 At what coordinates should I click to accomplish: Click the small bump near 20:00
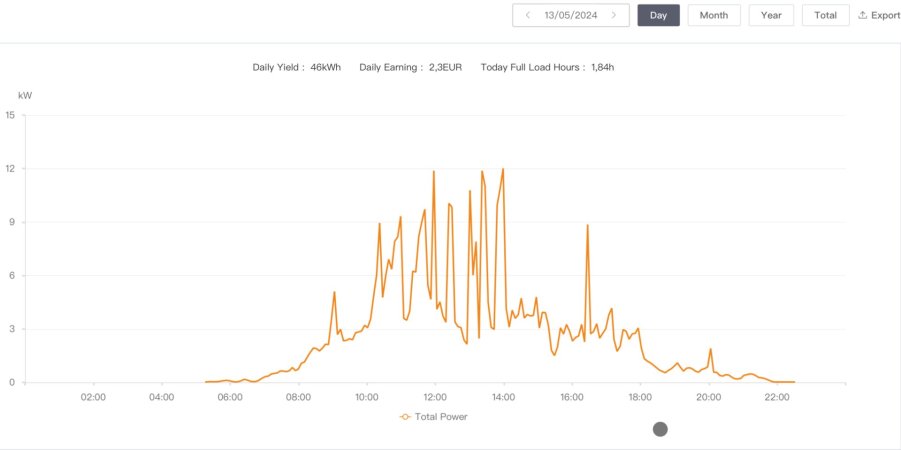tap(711, 349)
